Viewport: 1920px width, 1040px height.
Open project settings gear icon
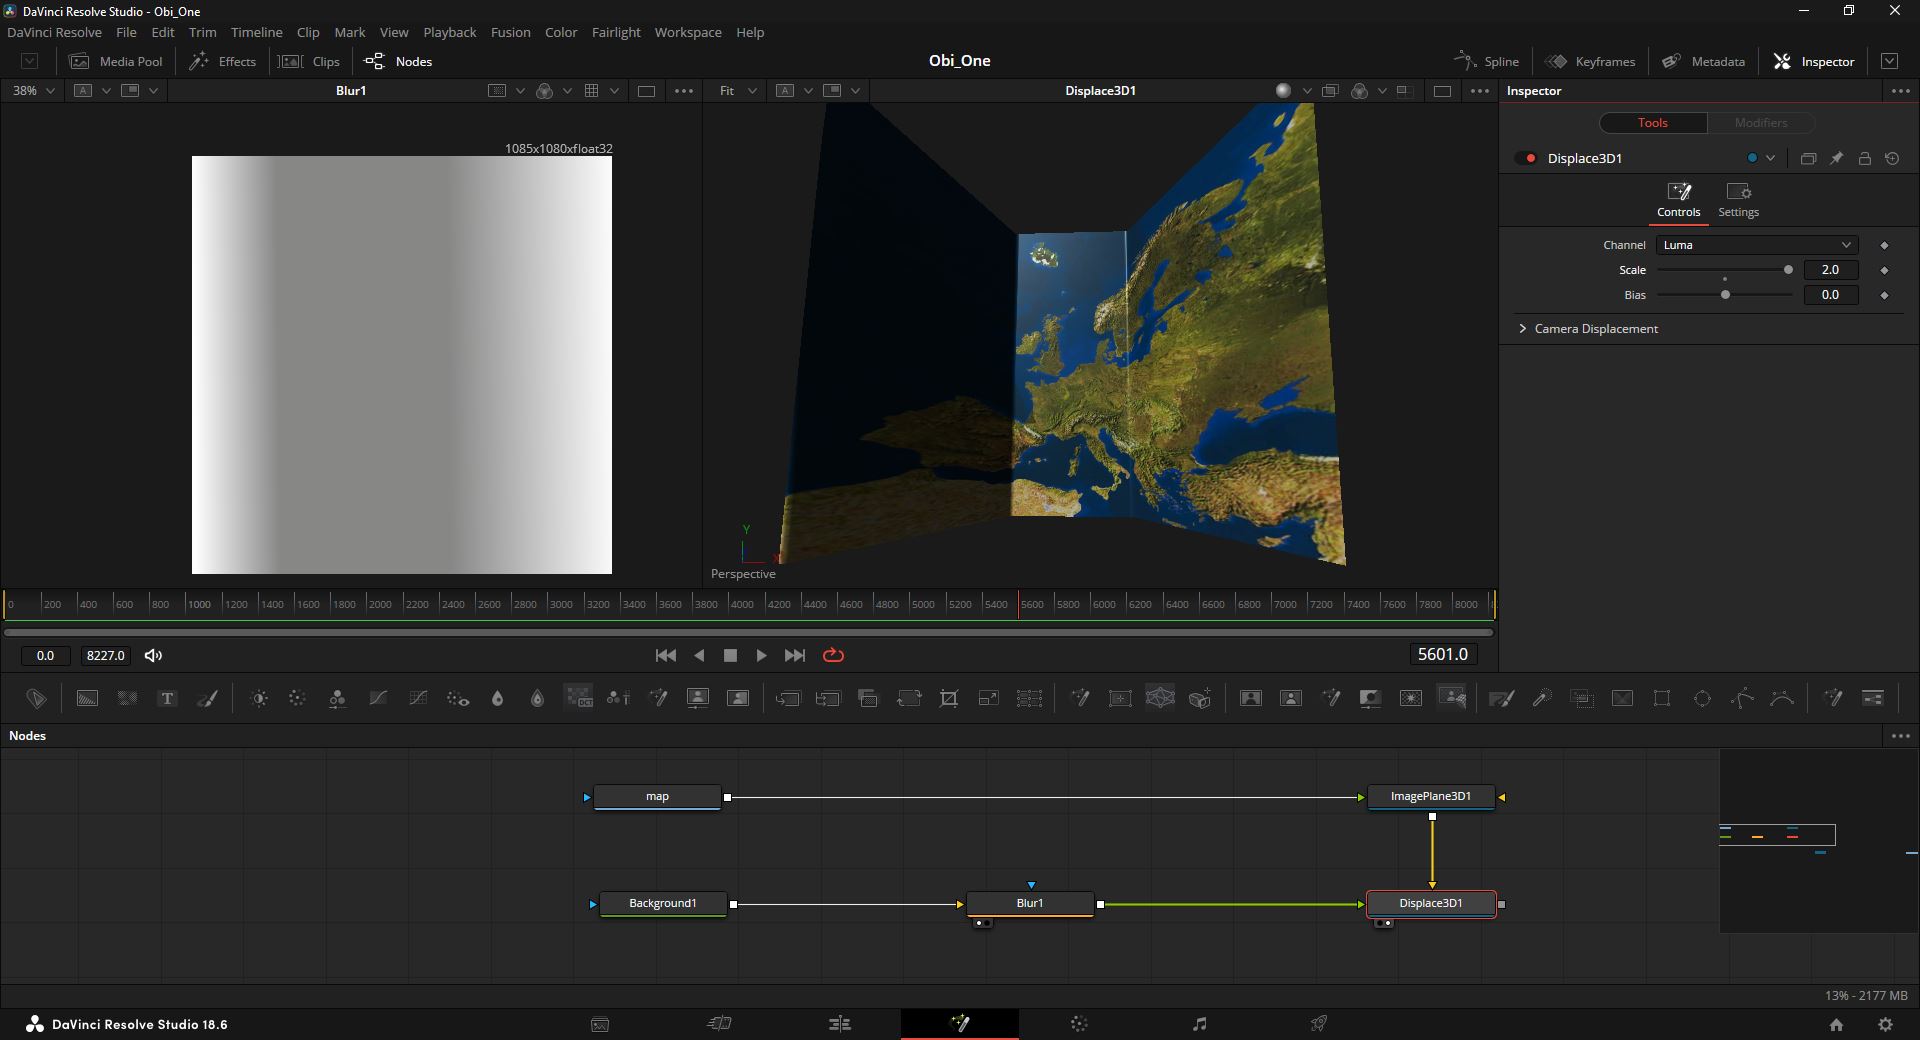pyautogui.click(x=1885, y=1024)
